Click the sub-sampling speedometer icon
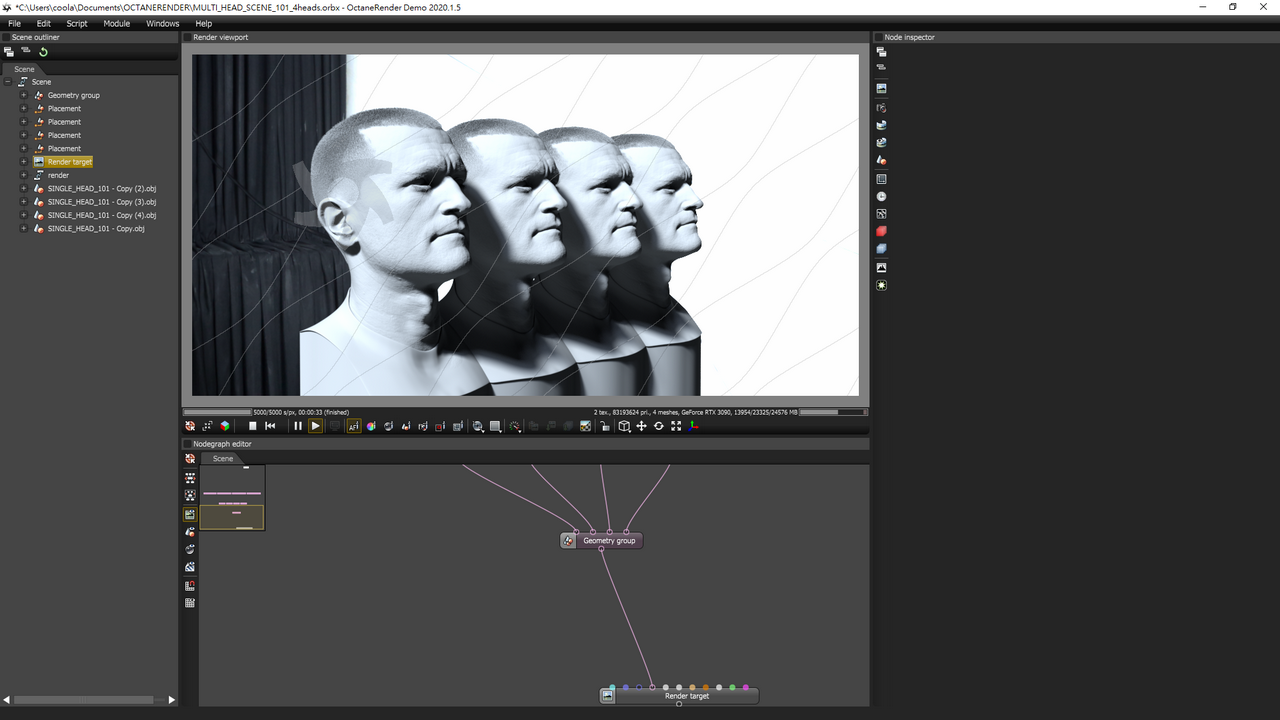 coord(514,426)
